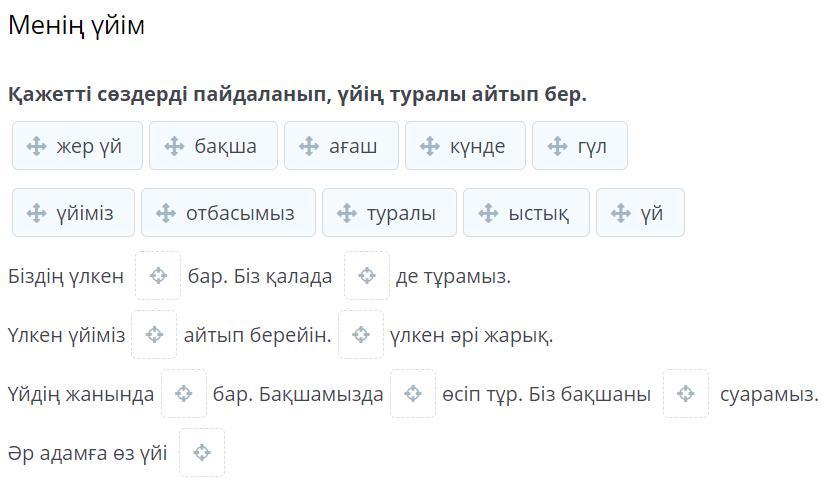The height and width of the screenshot is (499, 838).
Task: Click the blank slot after "Біз қалада"
Action: [367, 276]
